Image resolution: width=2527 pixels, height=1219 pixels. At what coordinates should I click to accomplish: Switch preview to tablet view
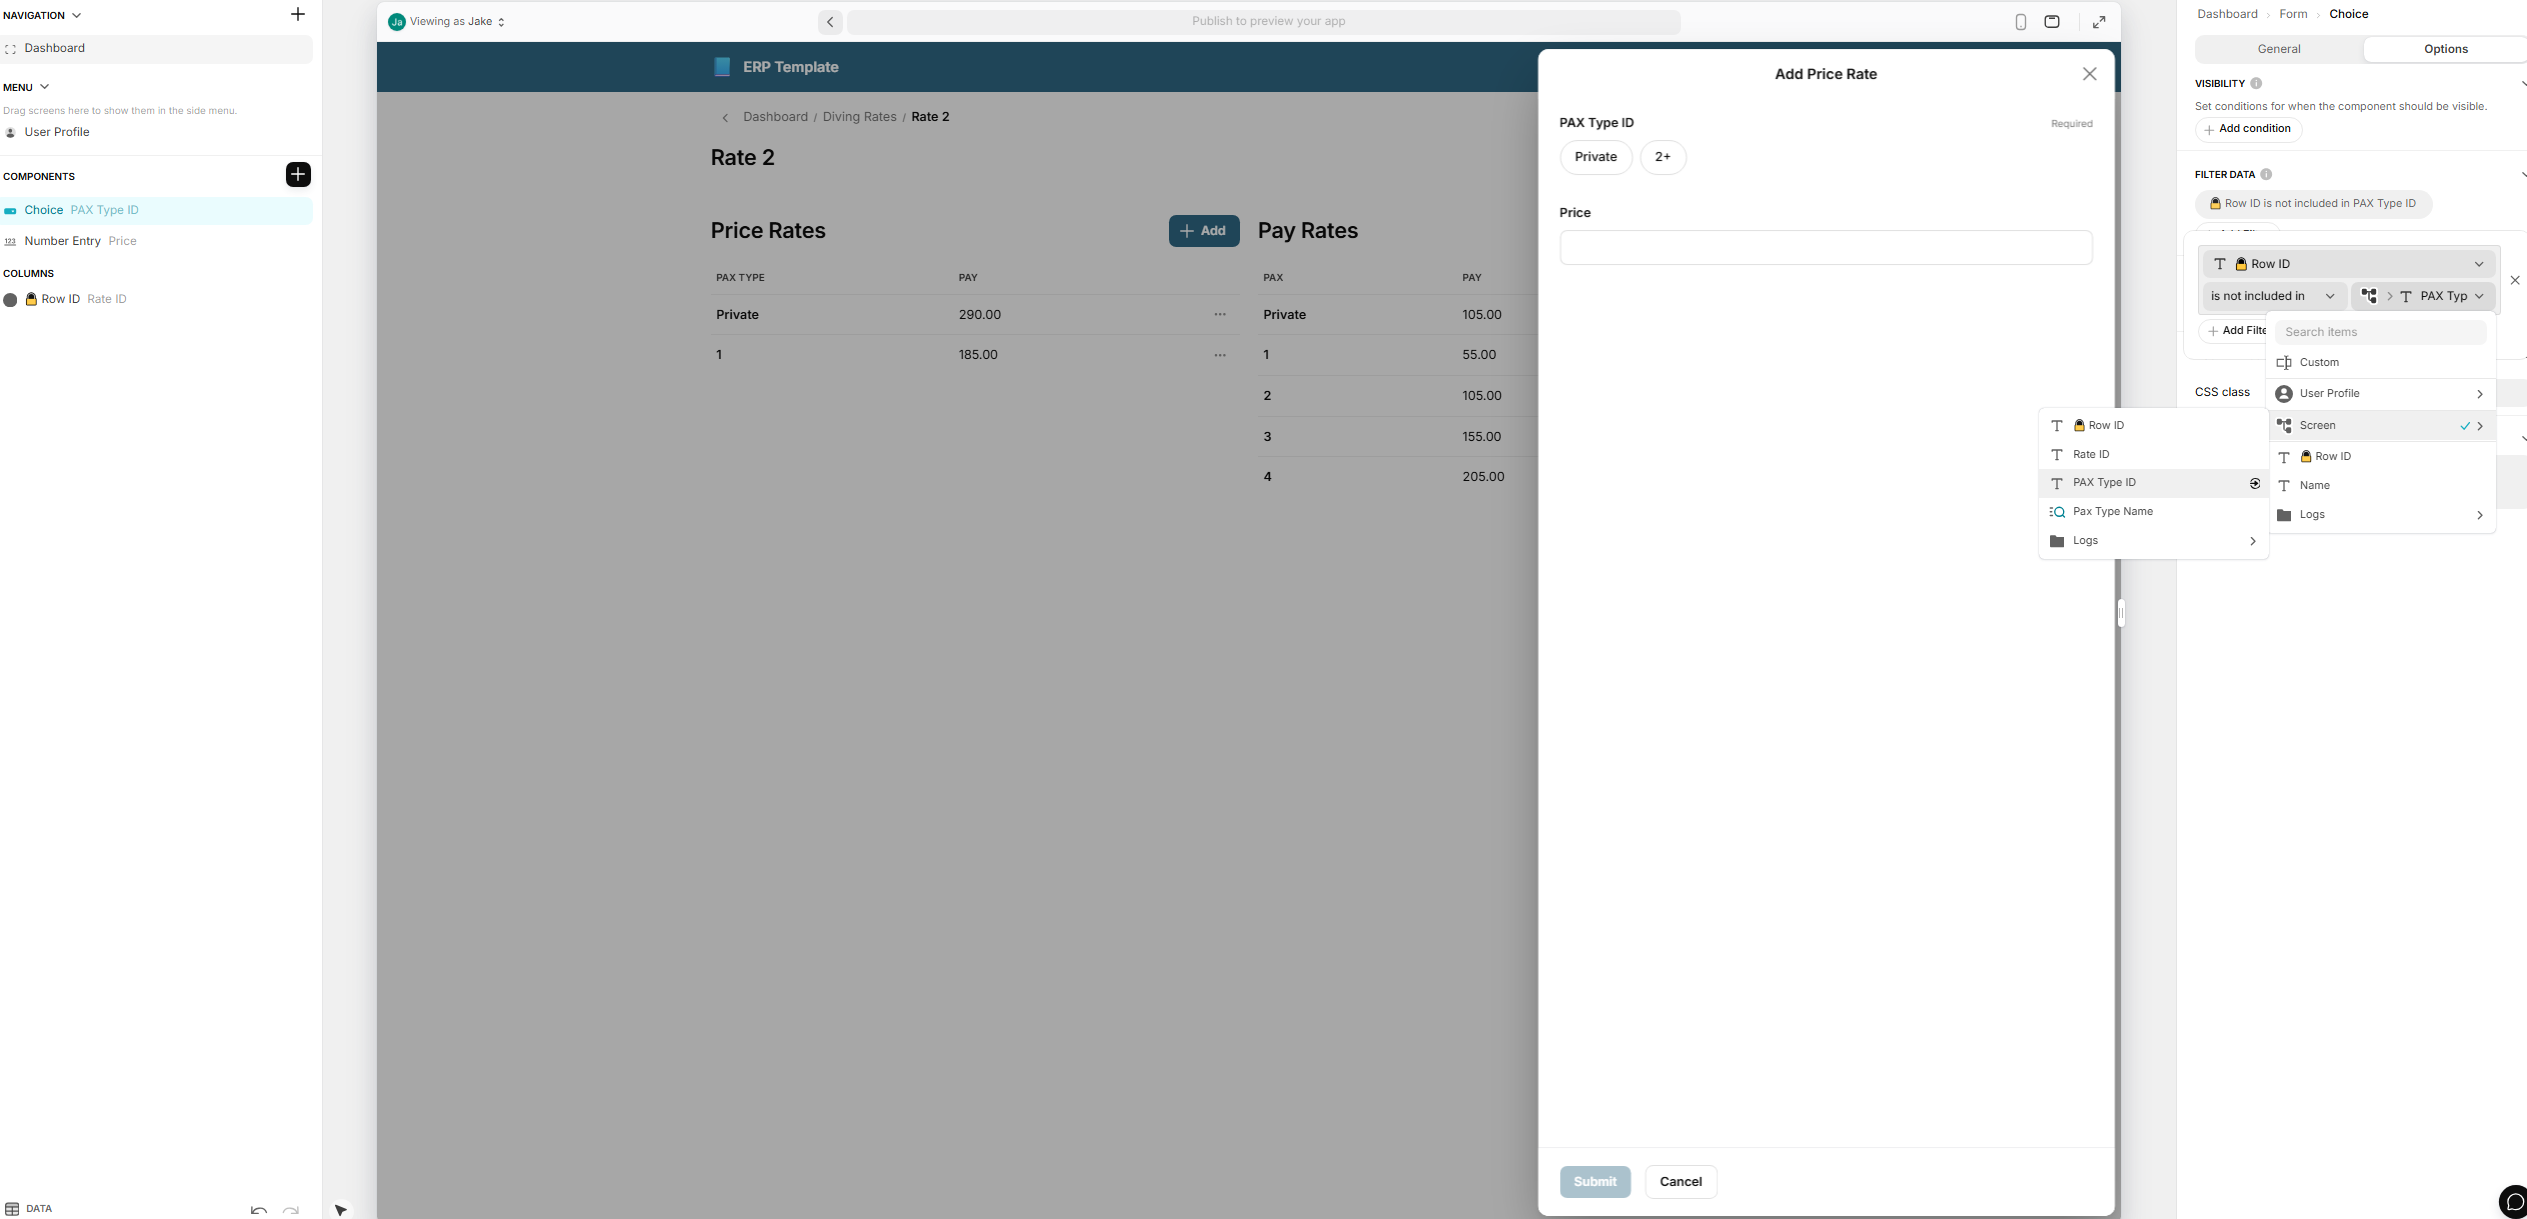click(x=2052, y=22)
